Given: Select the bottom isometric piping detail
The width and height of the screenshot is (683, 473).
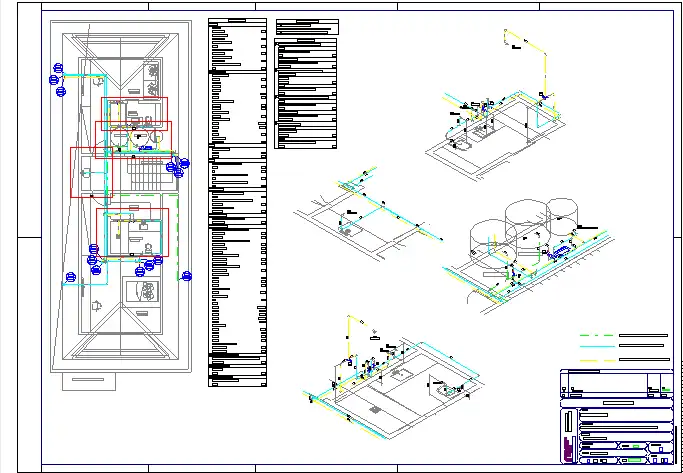Looking at the screenshot, I should click(390, 380).
